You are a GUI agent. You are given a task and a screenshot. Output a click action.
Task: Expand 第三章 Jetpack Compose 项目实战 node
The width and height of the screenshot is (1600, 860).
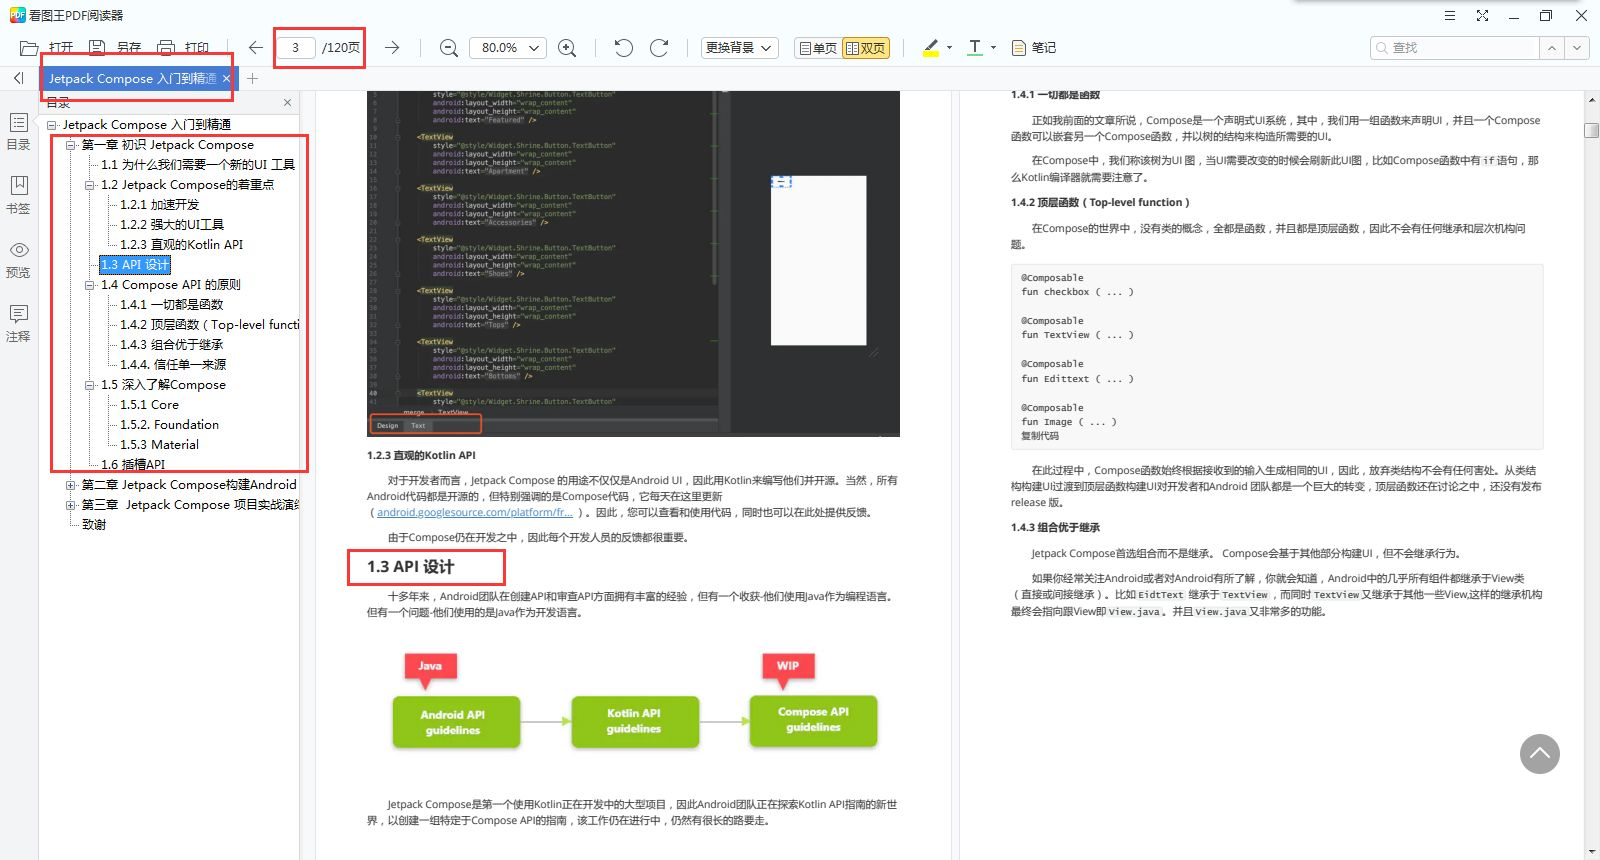click(x=71, y=505)
